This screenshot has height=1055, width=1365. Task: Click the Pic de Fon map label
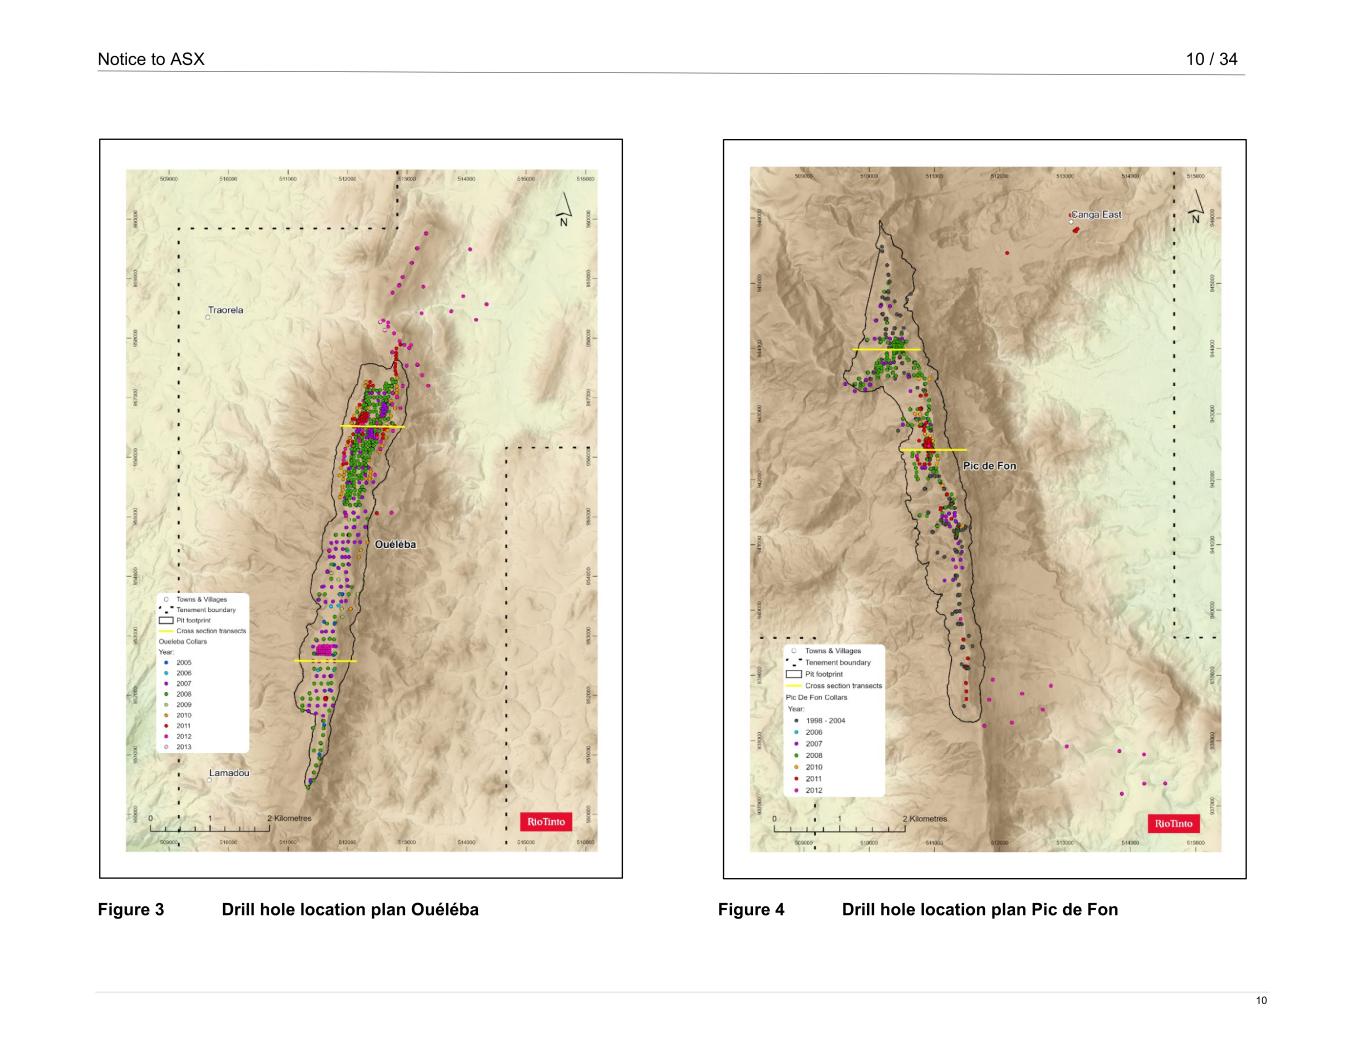(989, 466)
